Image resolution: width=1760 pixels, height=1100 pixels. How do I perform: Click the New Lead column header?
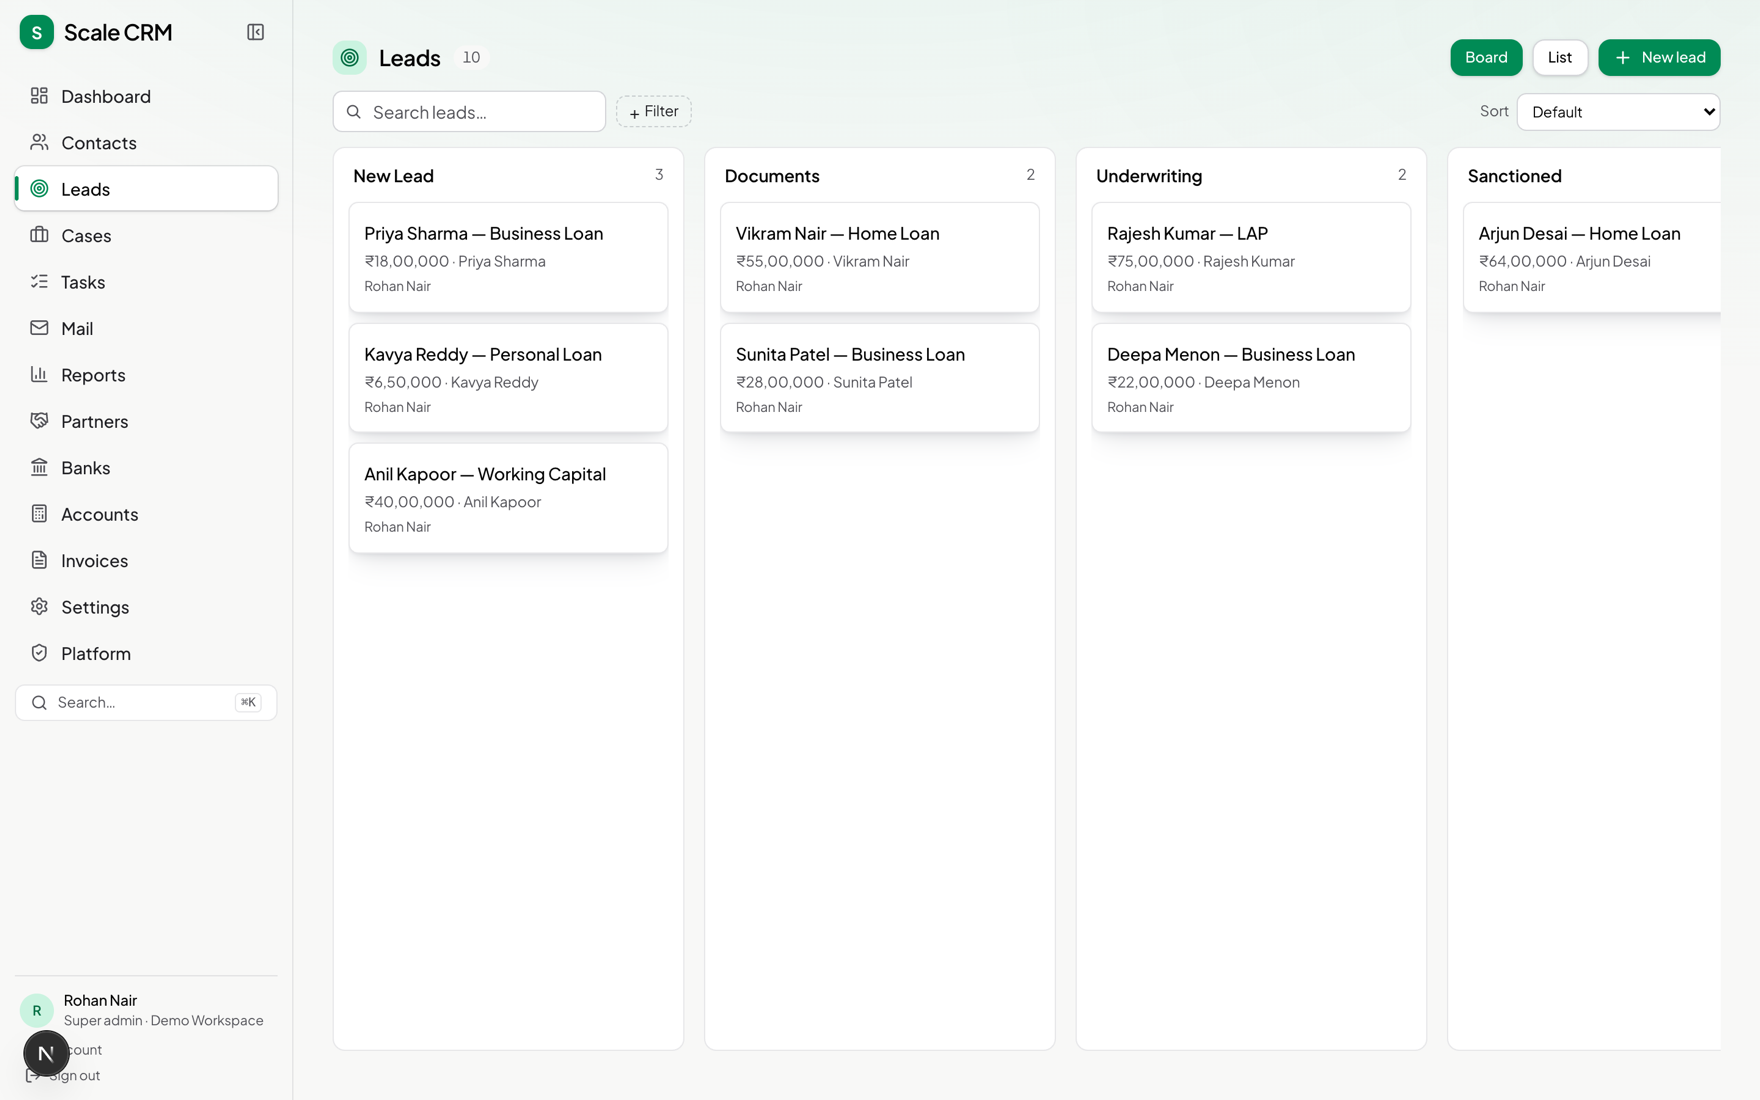click(x=393, y=176)
